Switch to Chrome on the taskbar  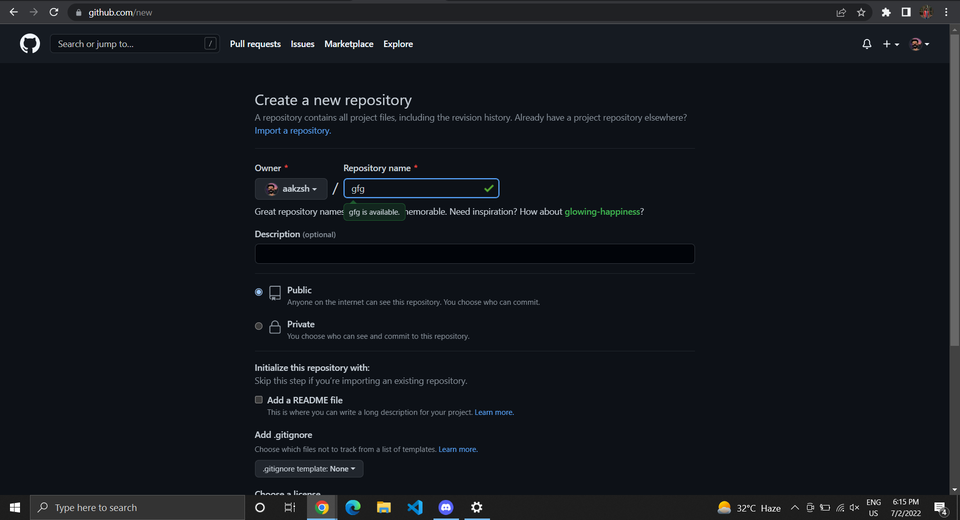pos(321,507)
